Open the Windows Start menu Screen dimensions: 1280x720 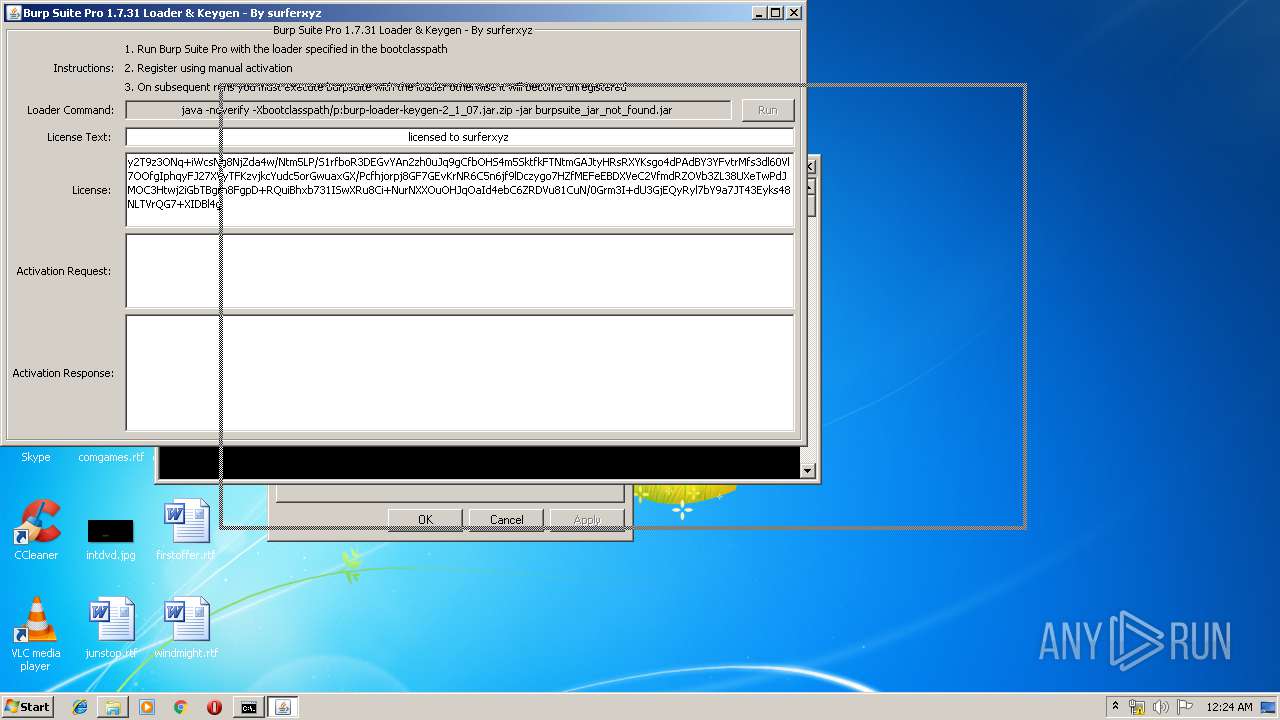(28, 707)
